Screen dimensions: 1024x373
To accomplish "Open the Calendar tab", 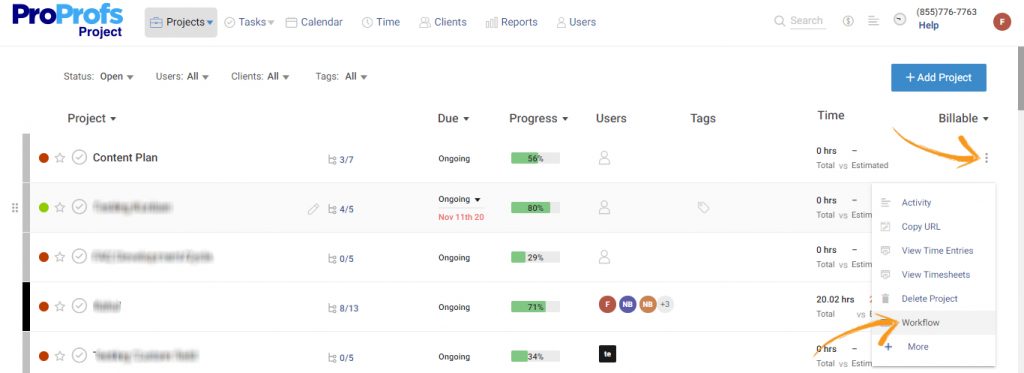I will (x=314, y=22).
